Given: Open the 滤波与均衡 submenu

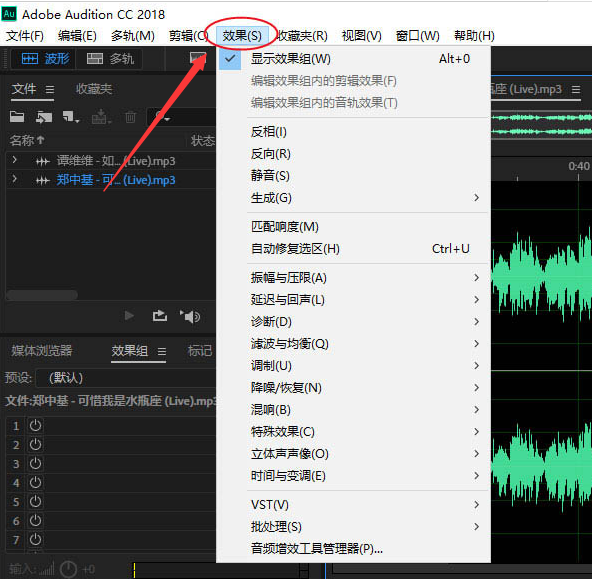Looking at the screenshot, I should click(354, 343).
